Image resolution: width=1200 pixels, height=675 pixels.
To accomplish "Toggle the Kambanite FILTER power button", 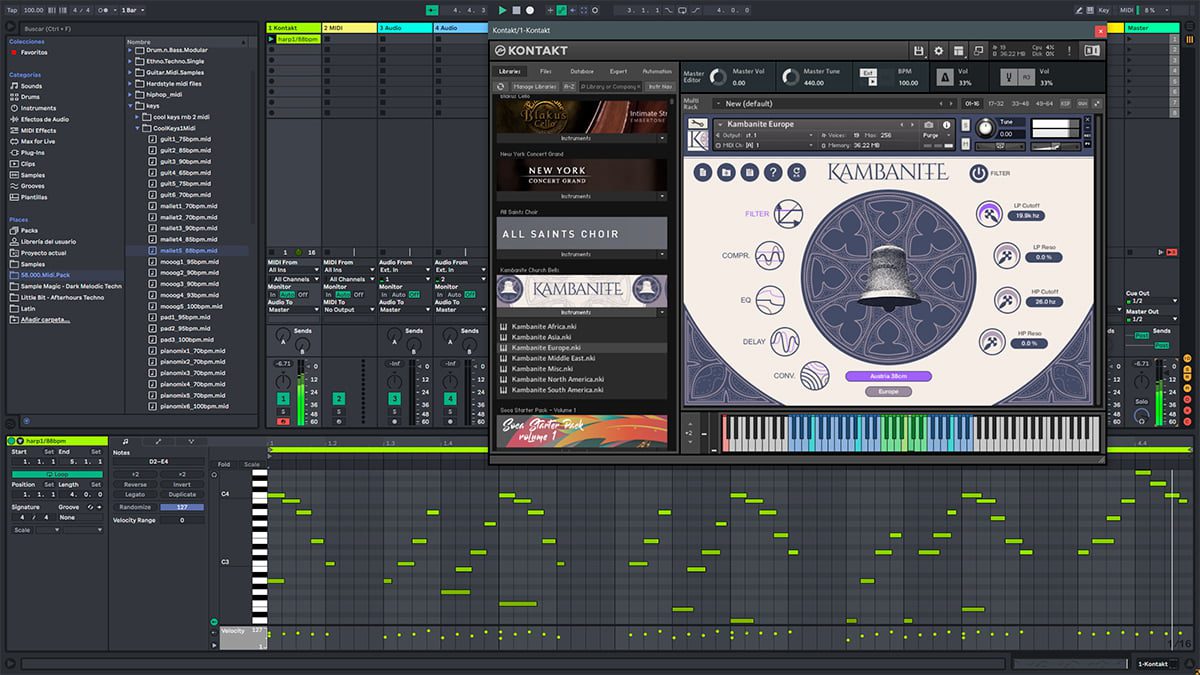I will click(977, 173).
